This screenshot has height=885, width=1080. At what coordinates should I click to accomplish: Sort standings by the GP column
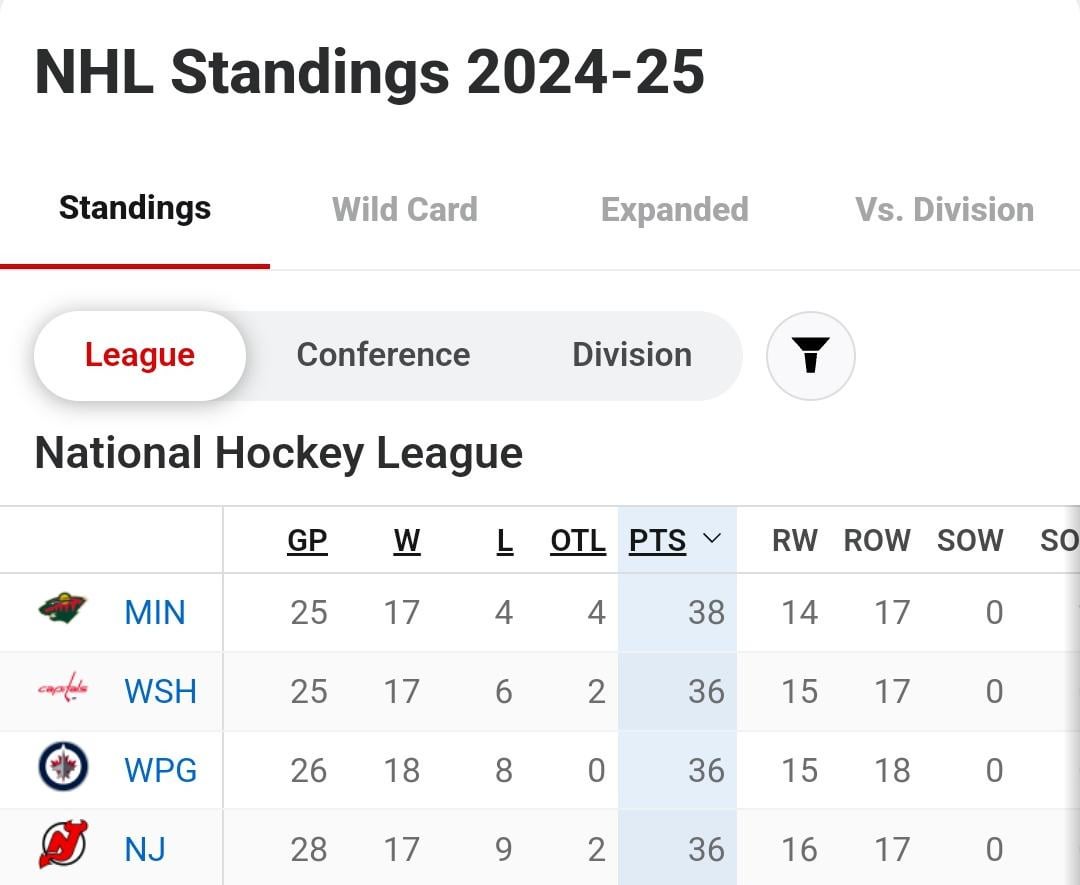click(x=307, y=539)
